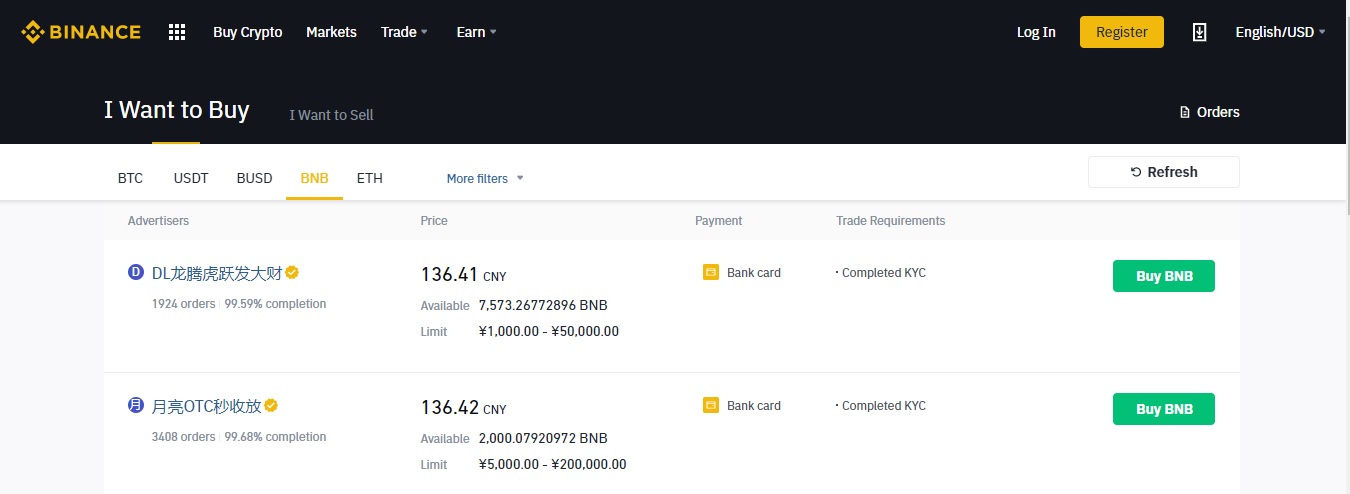
Task: Click Bank card icon for 136.42 offer
Action: tap(711, 406)
